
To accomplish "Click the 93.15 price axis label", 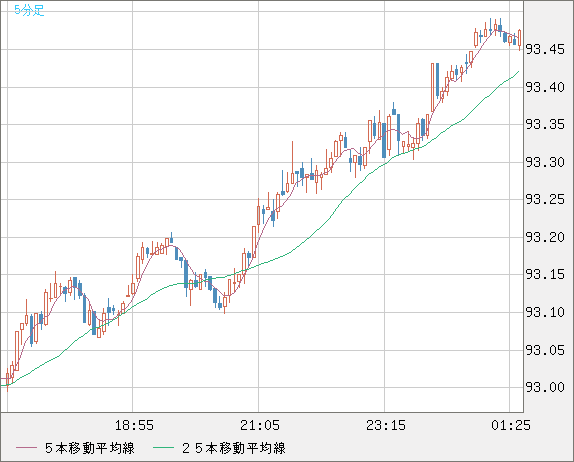I will (x=545, y=275).
